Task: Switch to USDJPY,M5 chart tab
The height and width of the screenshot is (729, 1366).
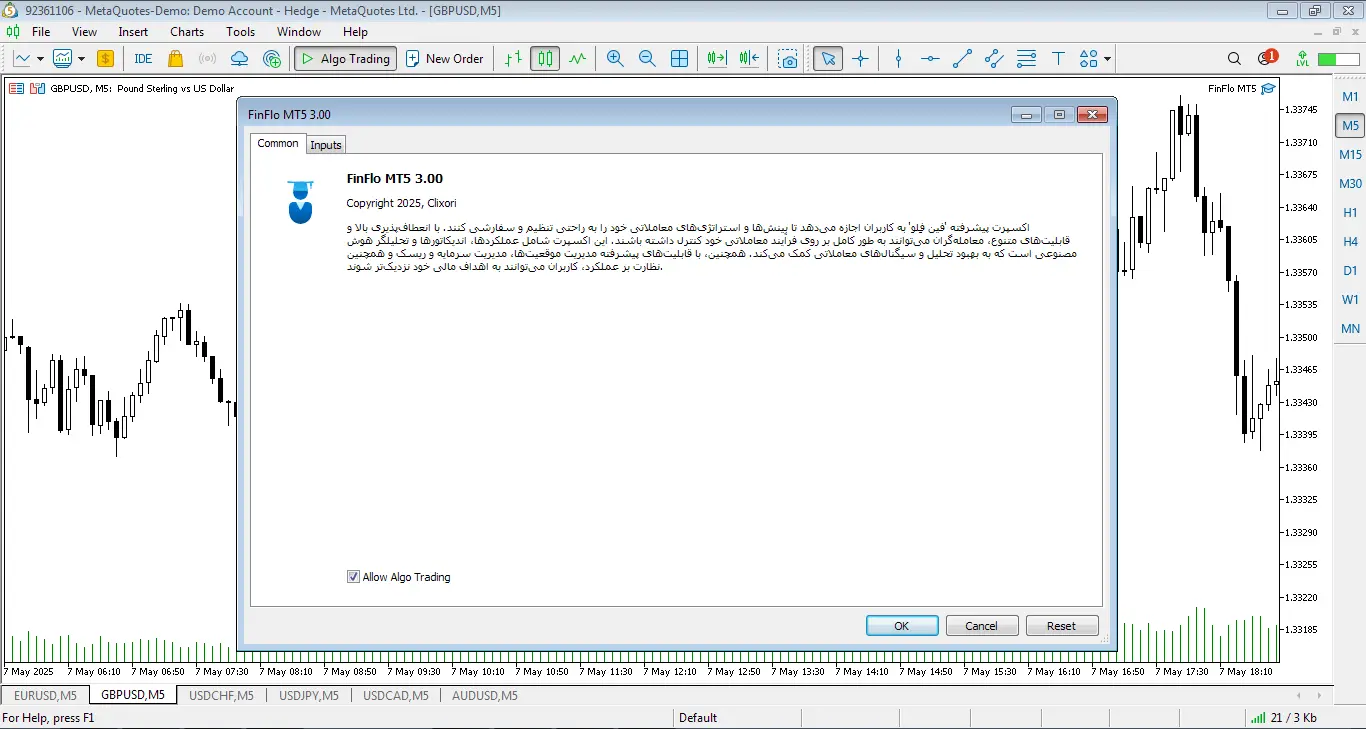Action: pos(308,695)
